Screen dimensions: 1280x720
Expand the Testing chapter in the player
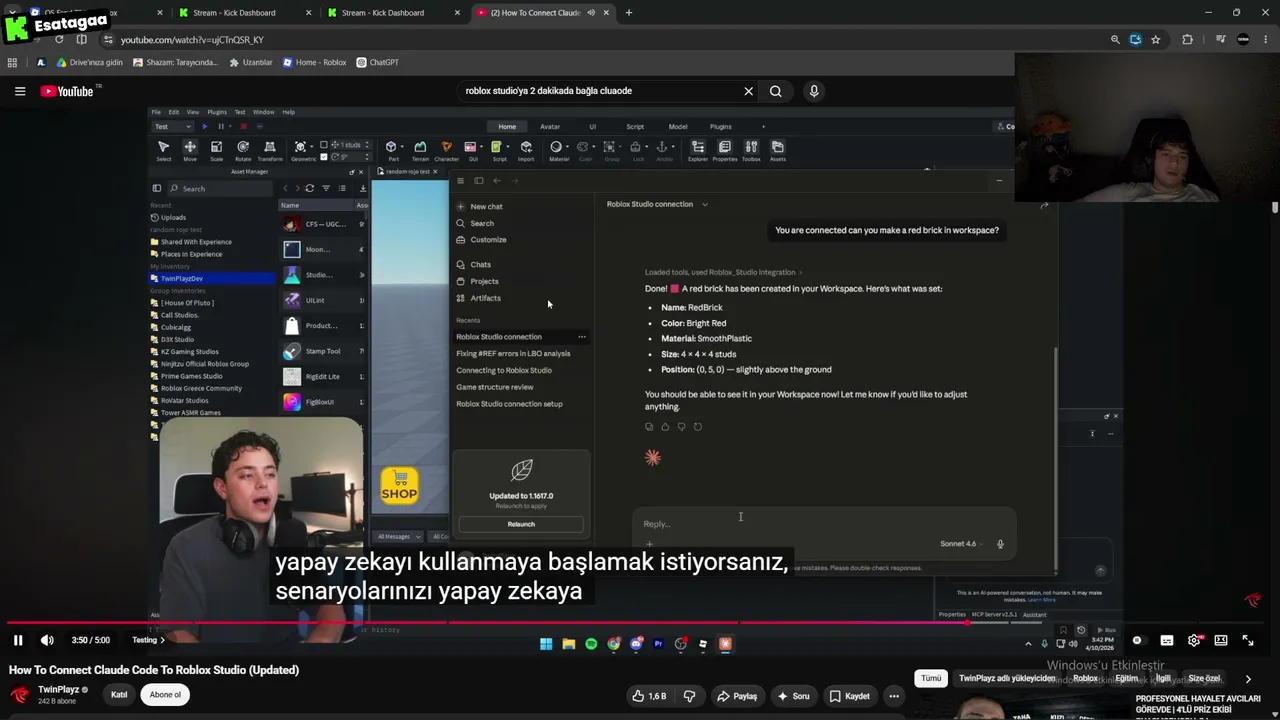148,640
